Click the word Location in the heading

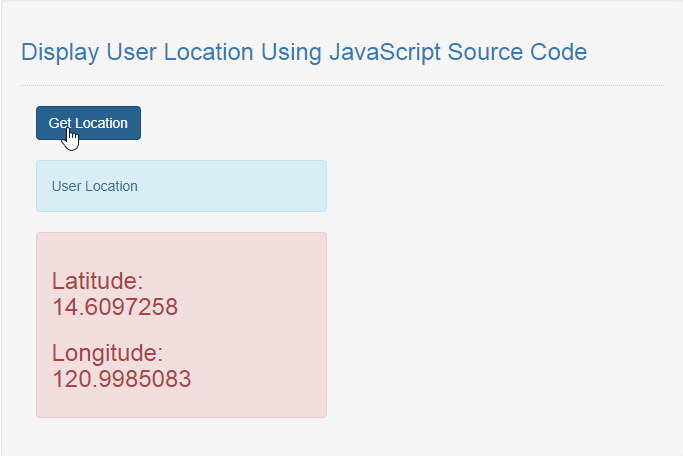click(x=208, y=52)
